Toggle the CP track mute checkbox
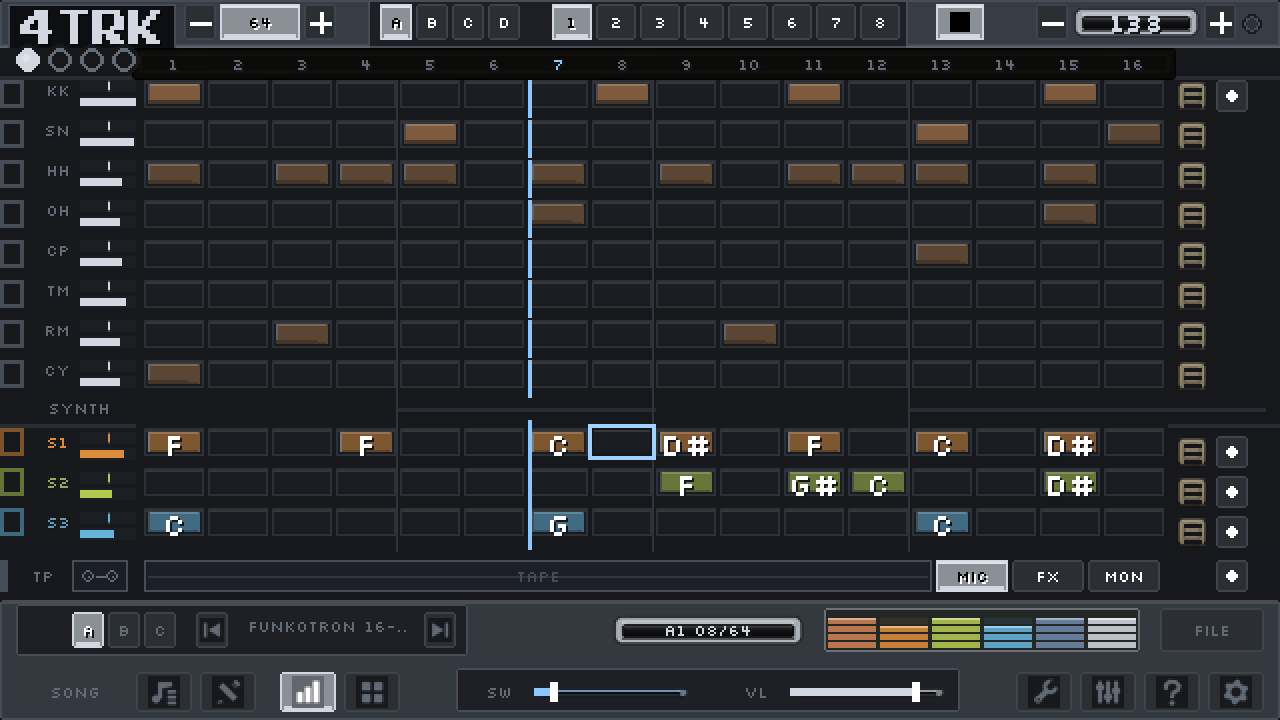This screenshot has height=720, width=1280. (12, 254)
